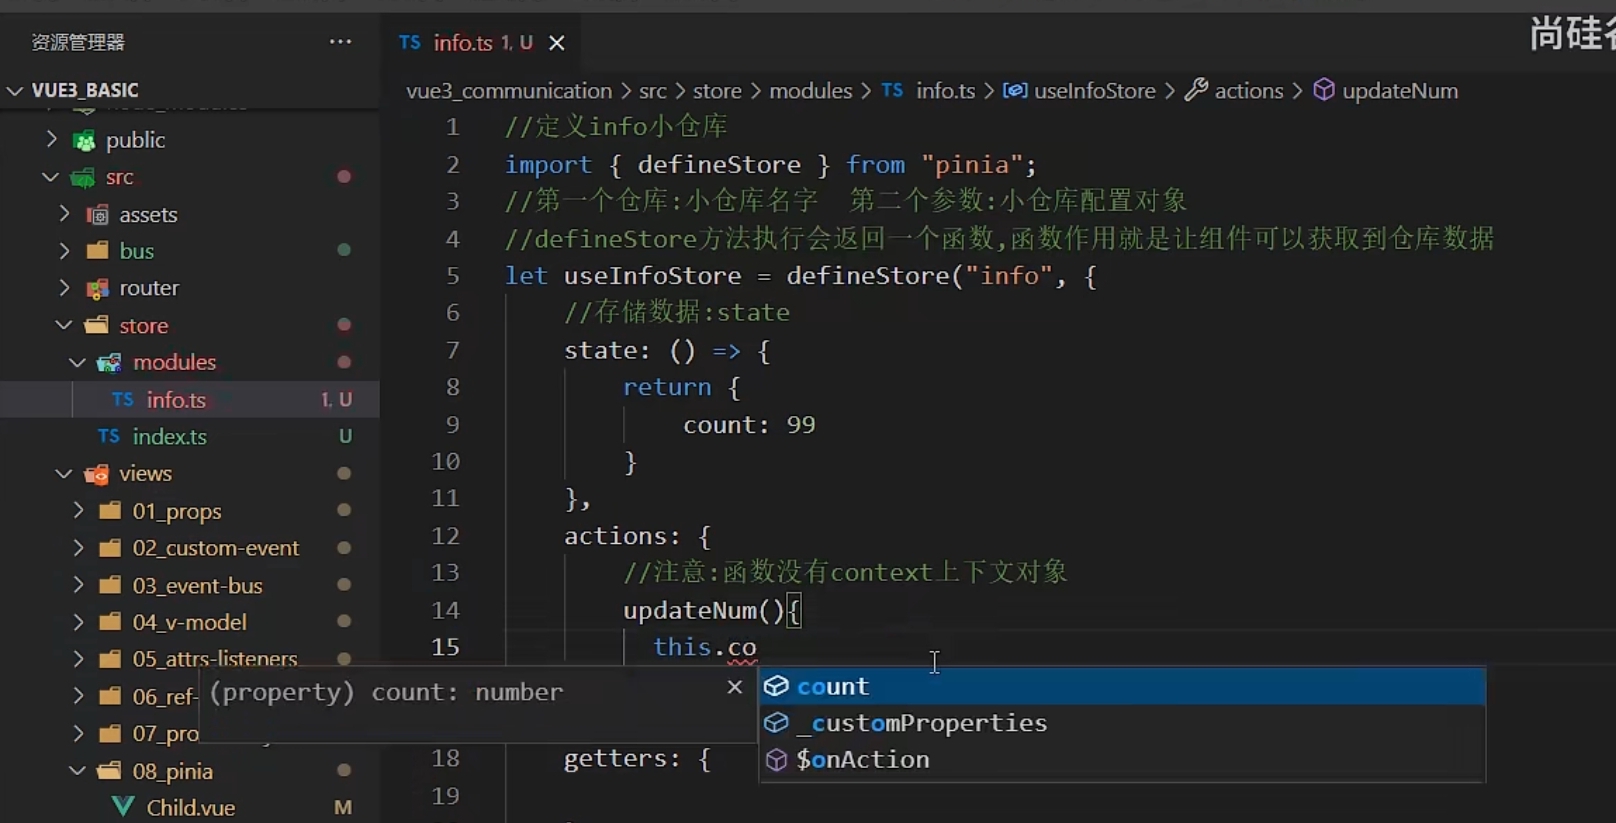This screenshot has width=1616, height=823.
Task: Click the router folder icon
Action: (x=97, y=289)
